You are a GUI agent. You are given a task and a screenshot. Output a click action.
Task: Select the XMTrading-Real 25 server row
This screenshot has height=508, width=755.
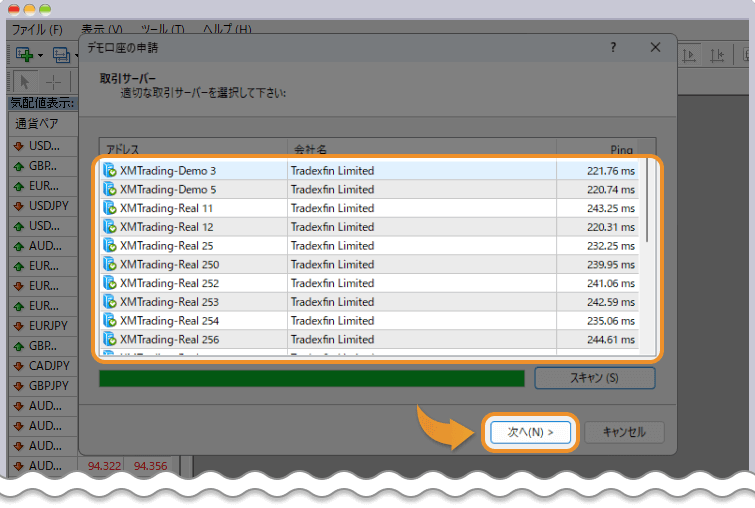point(369,246)
